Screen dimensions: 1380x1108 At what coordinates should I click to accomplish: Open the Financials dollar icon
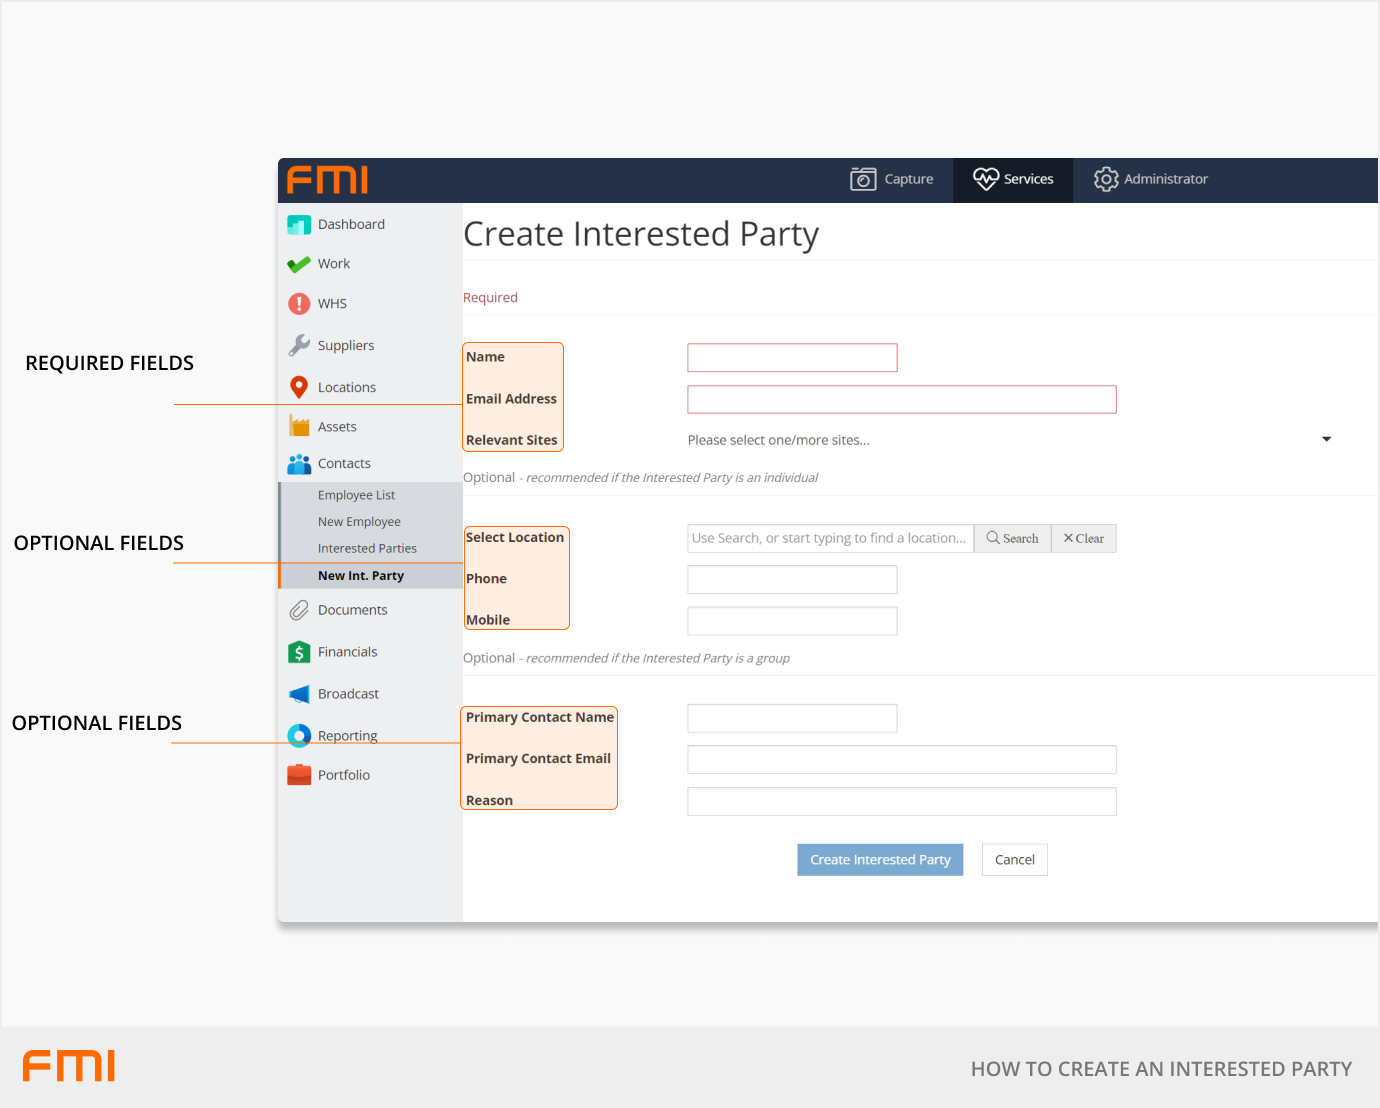pos(298,652)
